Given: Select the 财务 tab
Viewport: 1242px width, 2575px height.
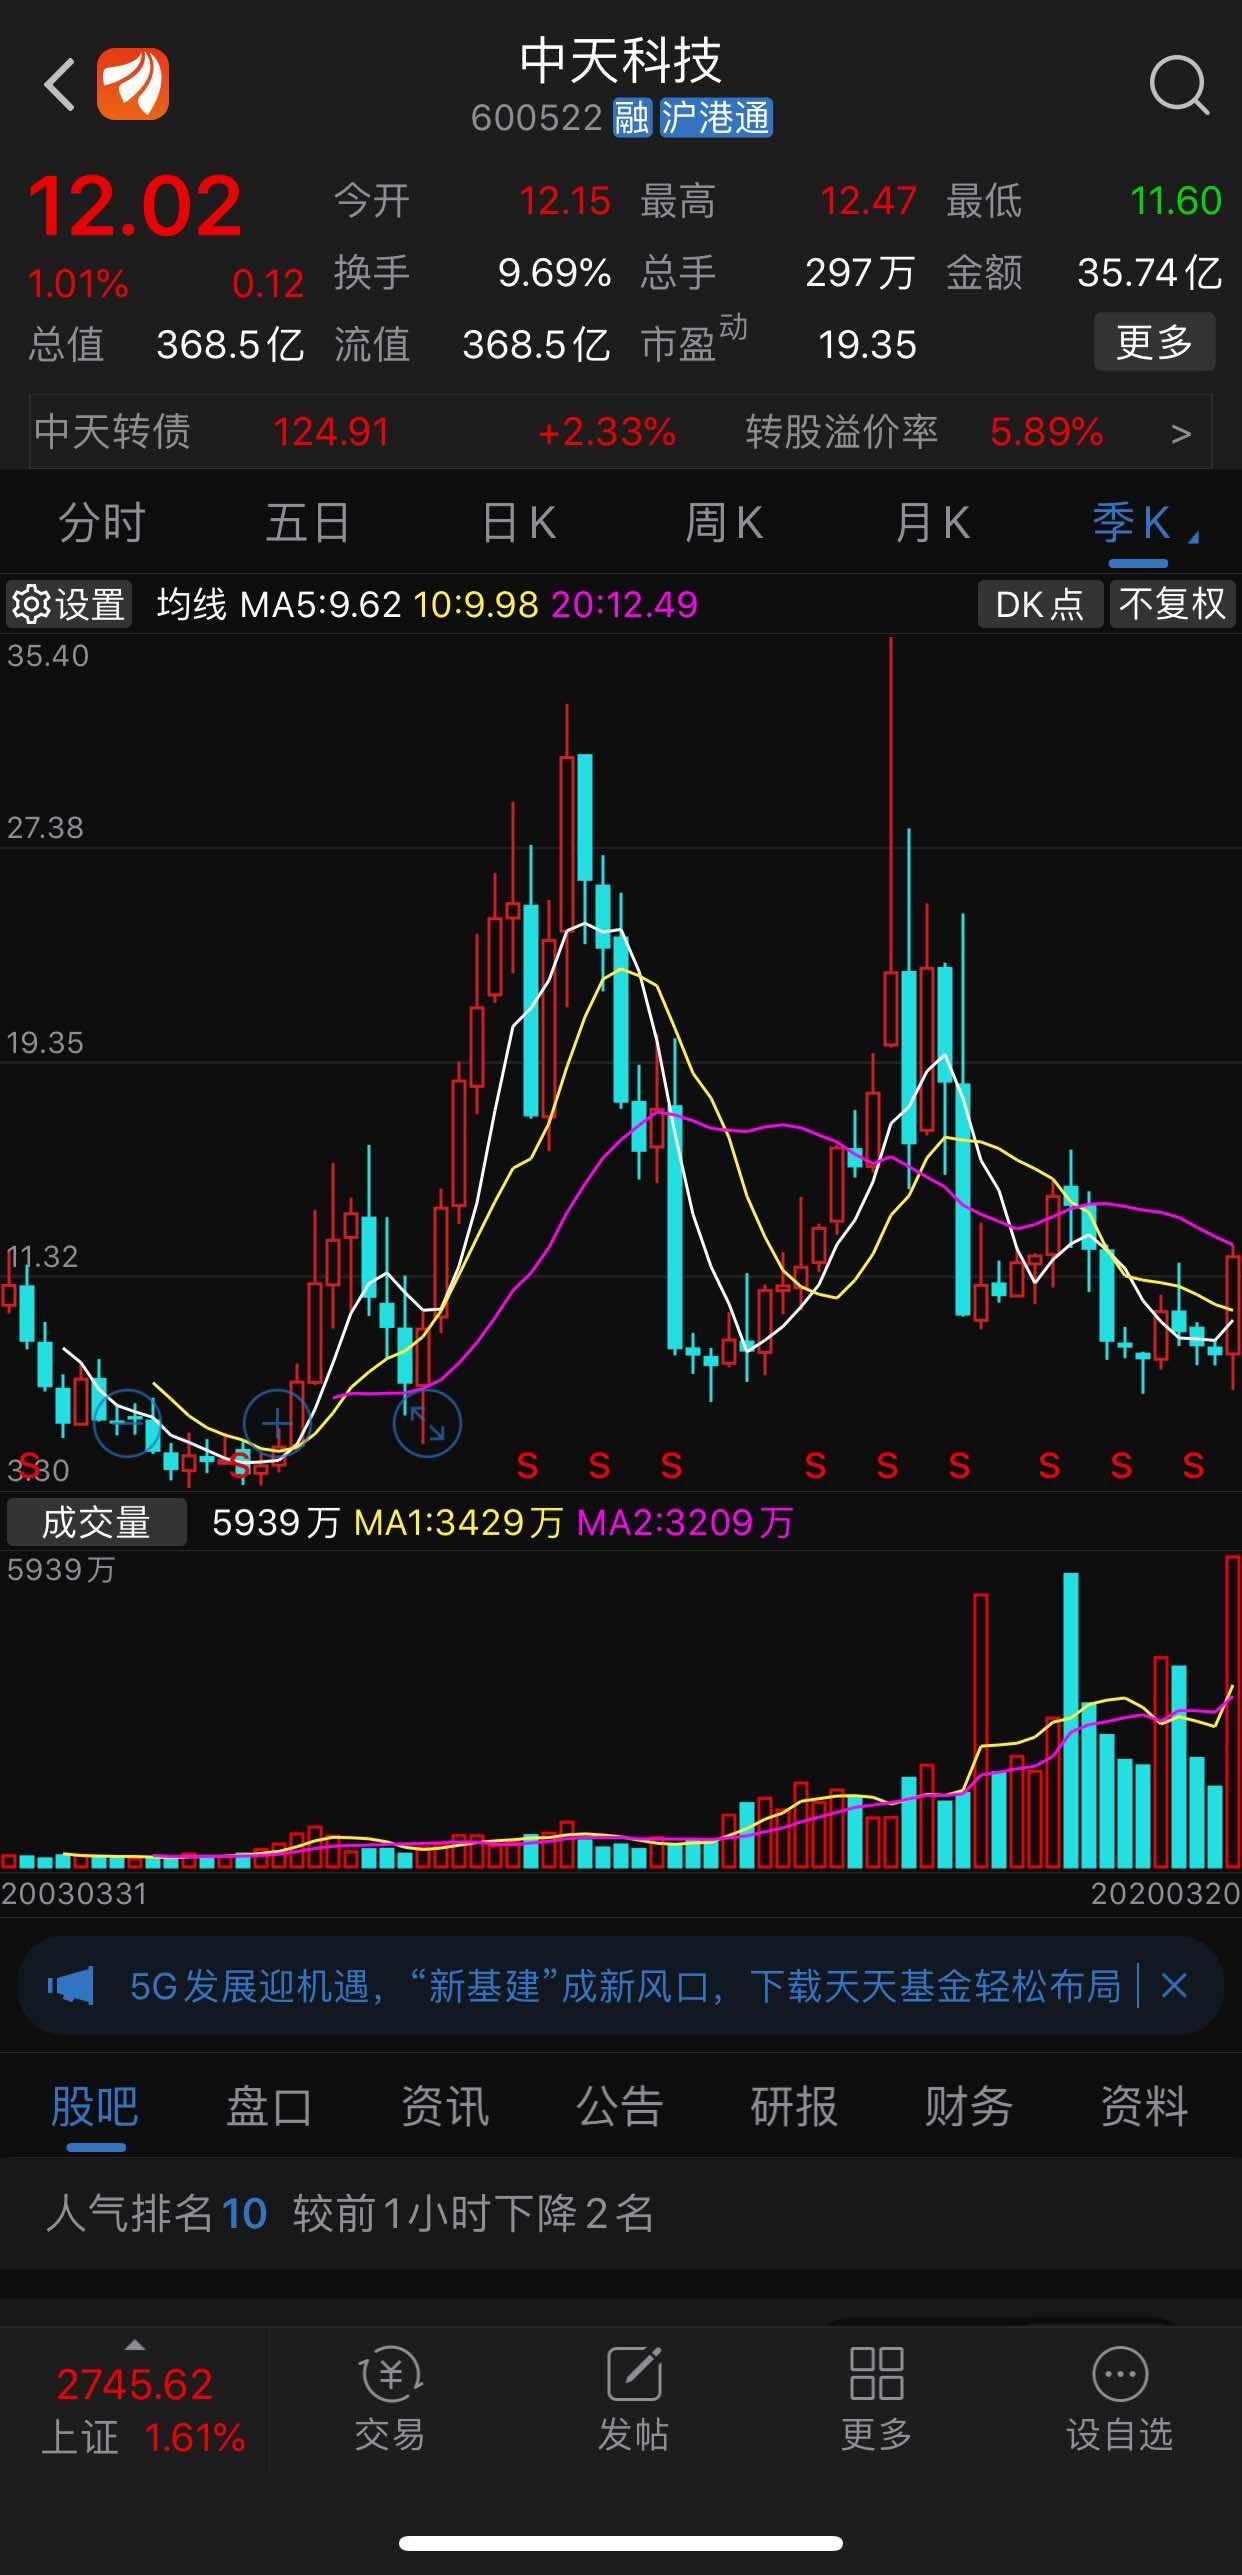Looking at the screenshot, I should (x=968, y=2108).
